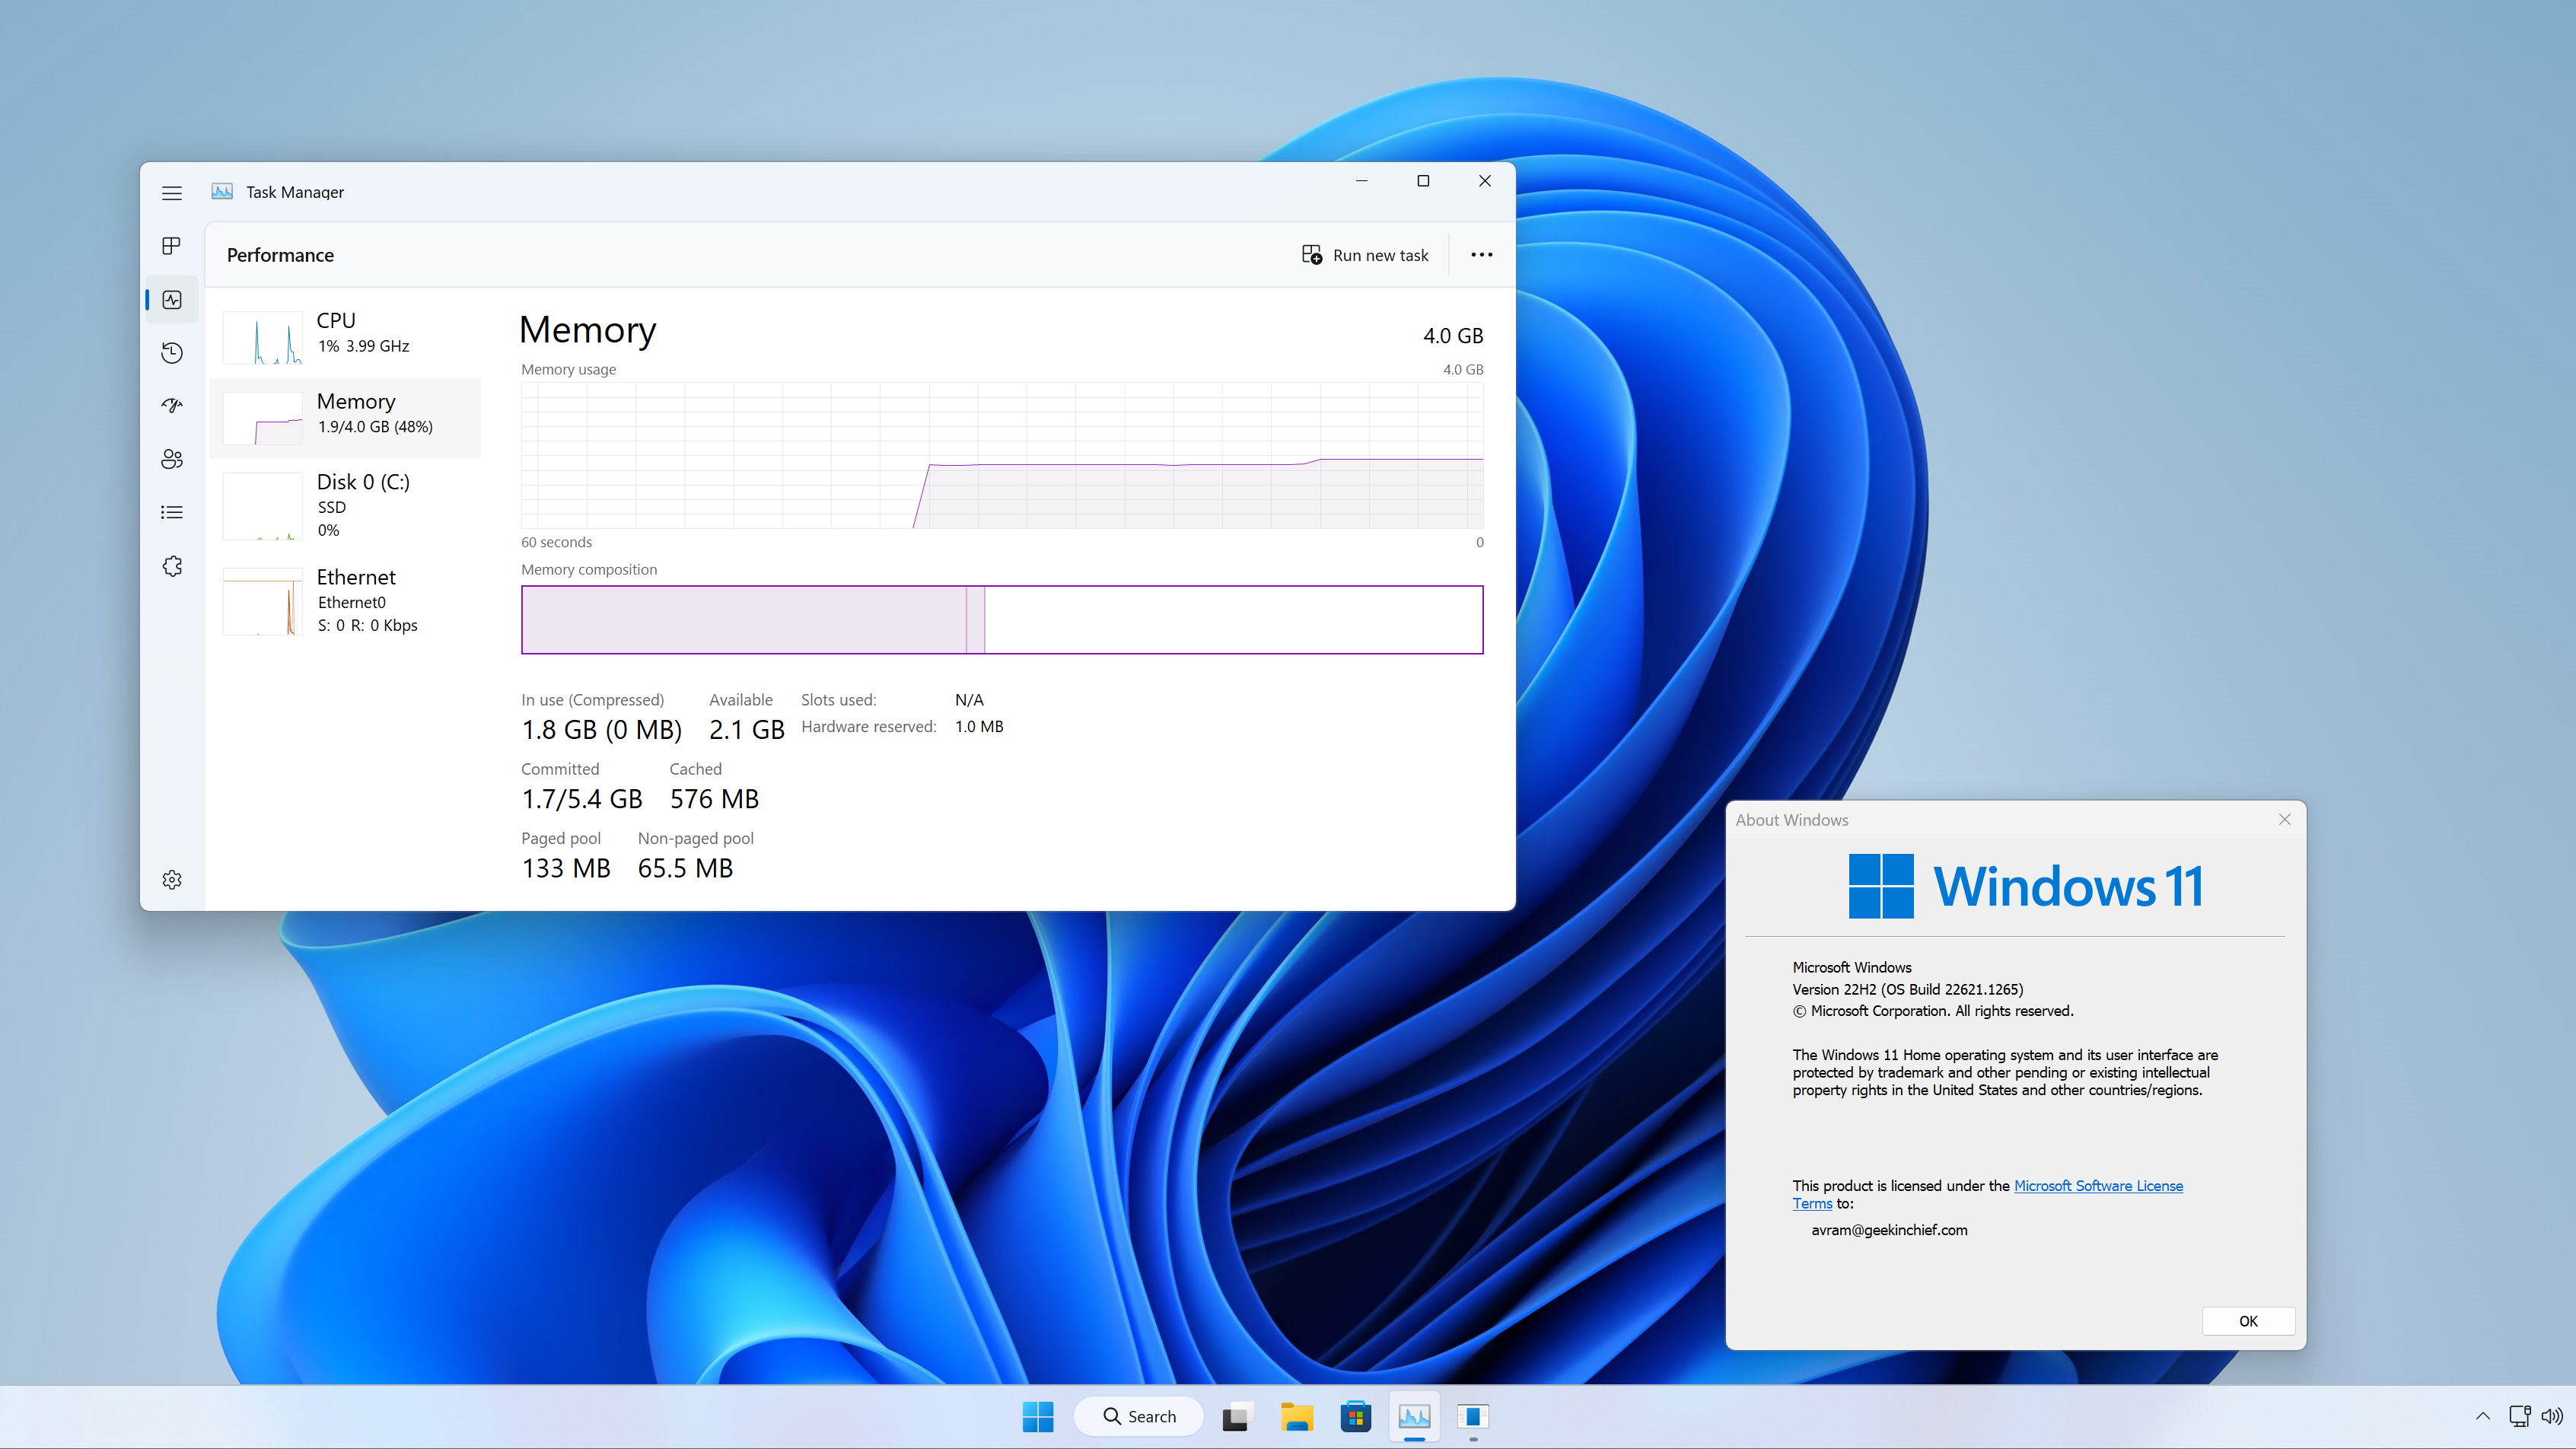Expand the Task Manager more options menu
2576x1449 pixels.
(x=1481, y=255)
